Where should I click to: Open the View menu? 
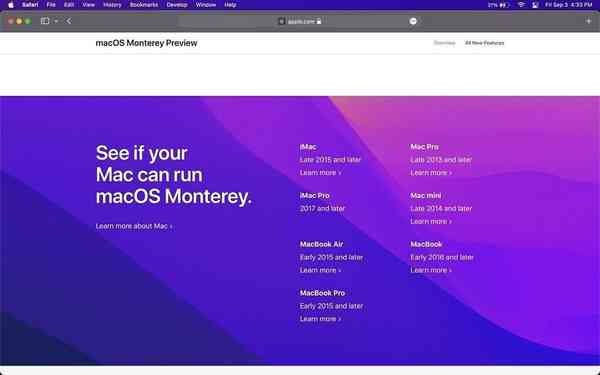pos(88,5)
